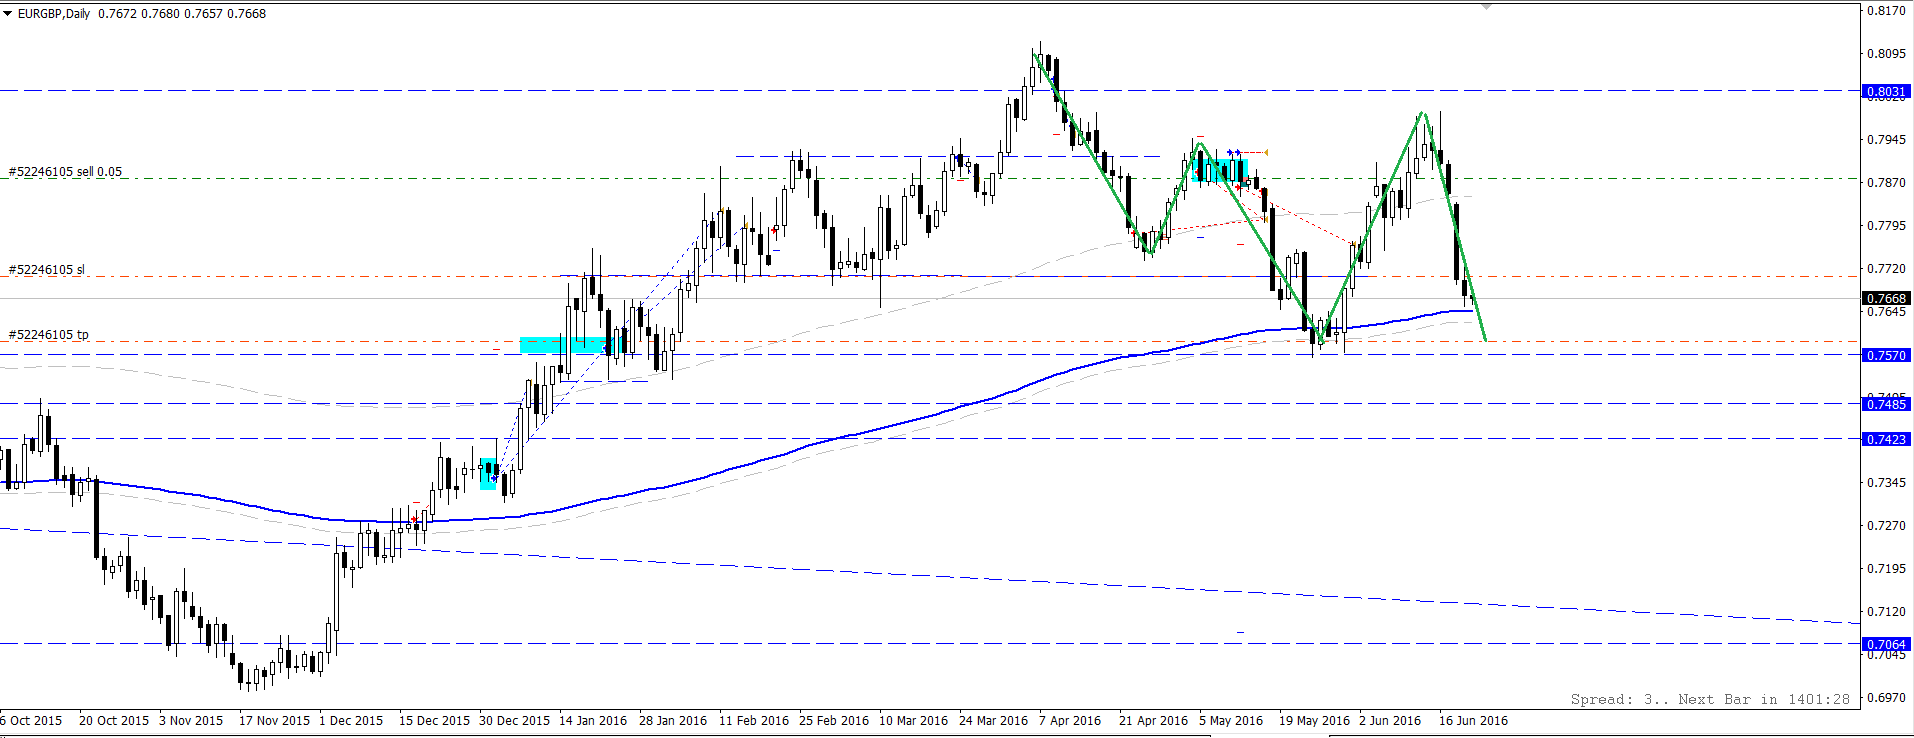Image resolution: width=1914 pixels, height=738 pixels.
Task: Select the #52246105 sl stop loss label
Action: click(x=47, y=270)
